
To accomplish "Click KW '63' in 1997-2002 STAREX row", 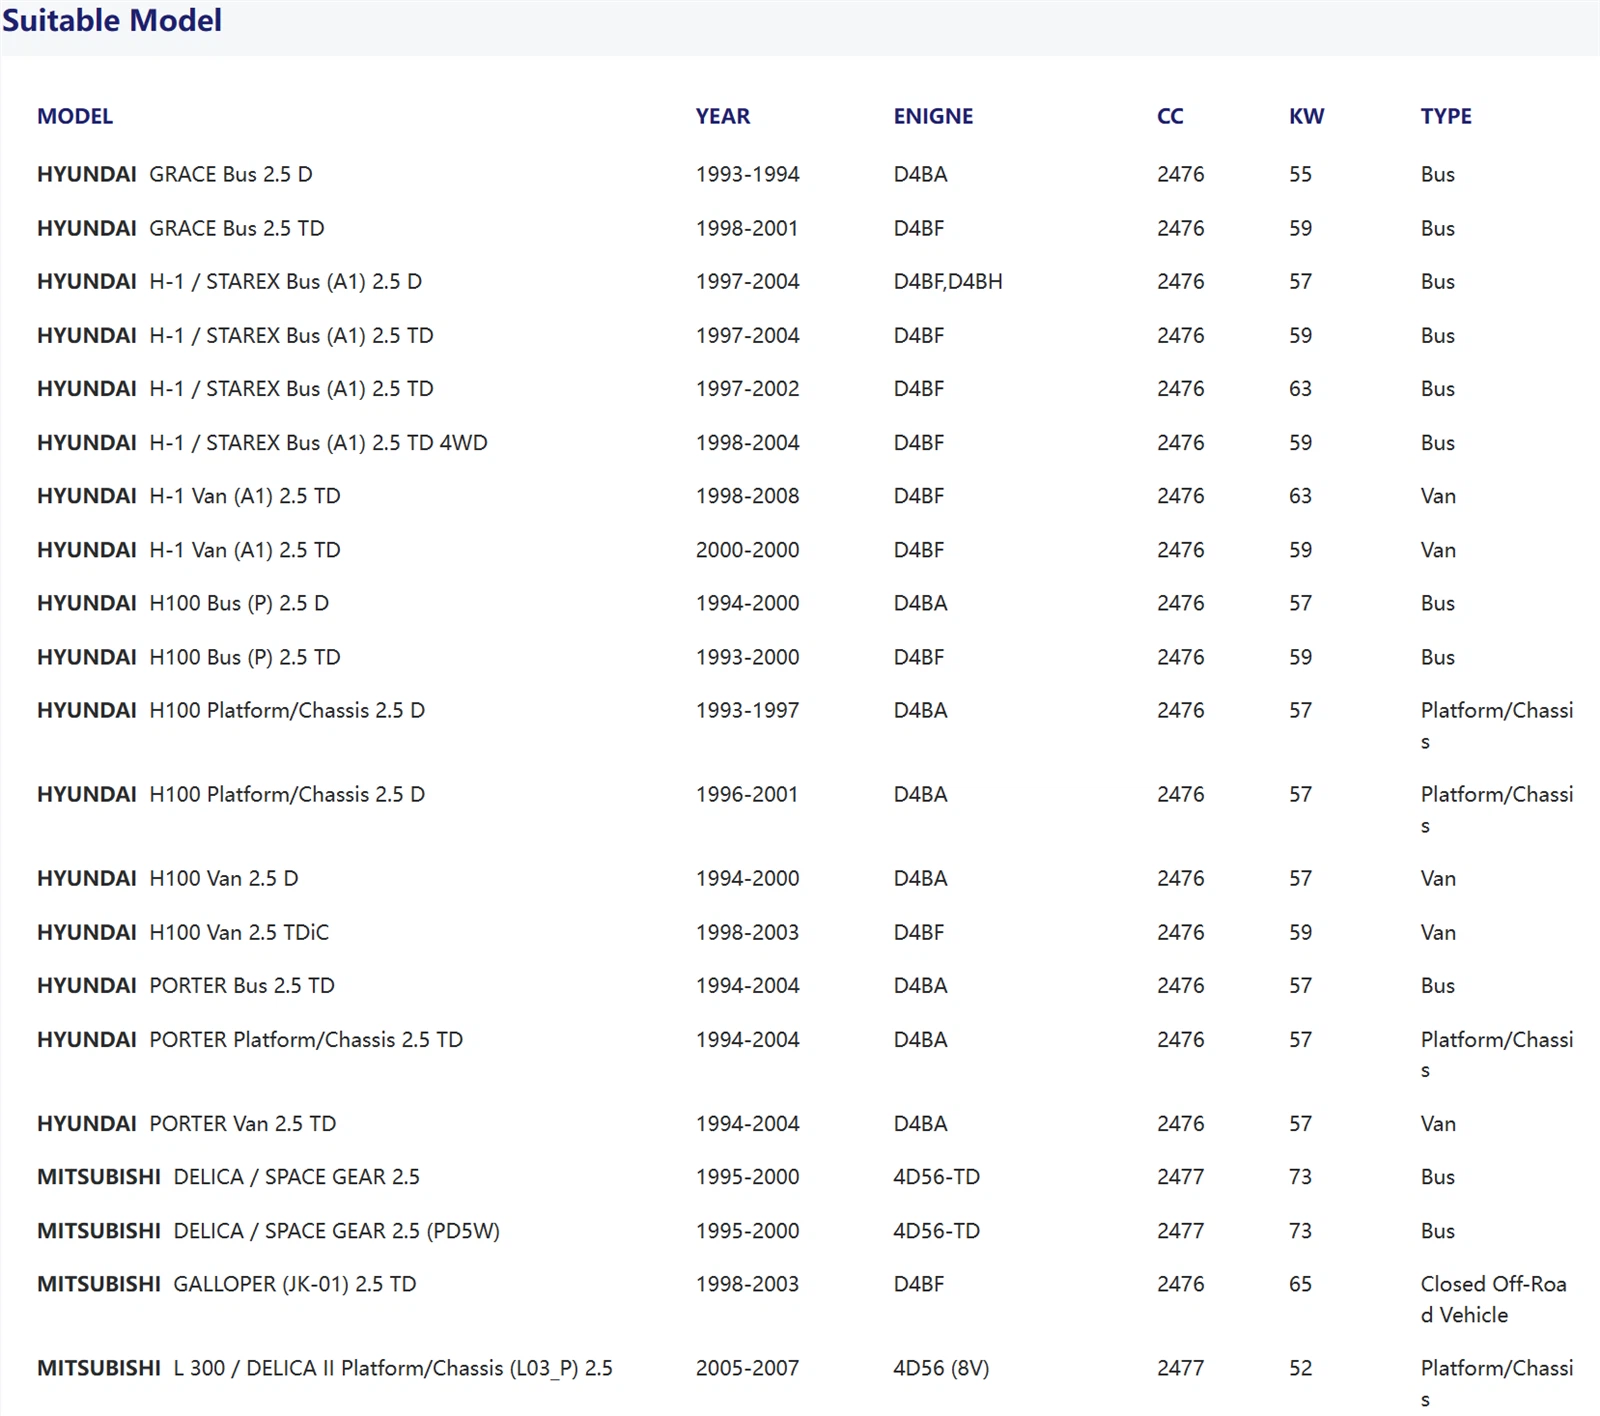I will click(1300, 388).
